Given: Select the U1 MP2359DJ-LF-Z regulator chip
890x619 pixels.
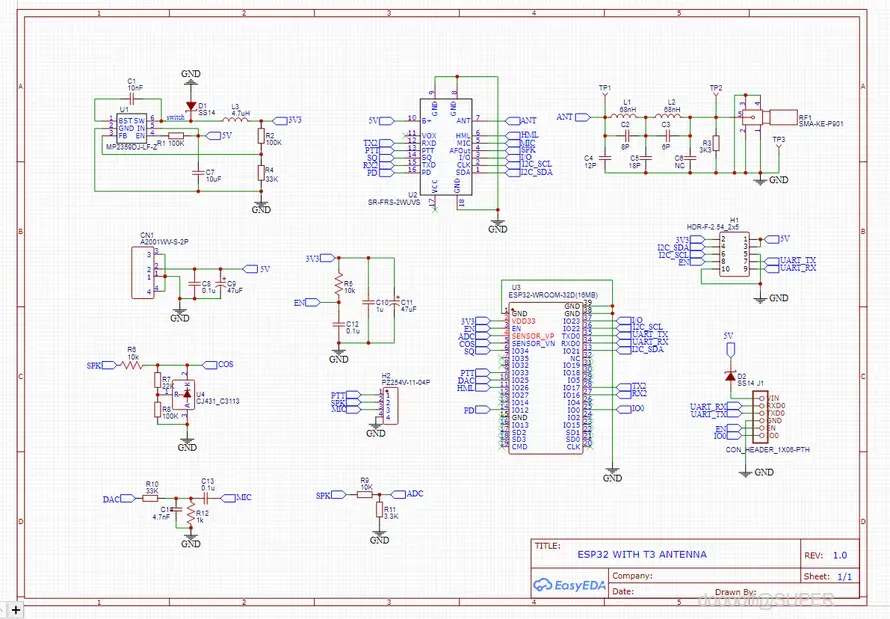Looking at the screenshot, I should 131,128.
